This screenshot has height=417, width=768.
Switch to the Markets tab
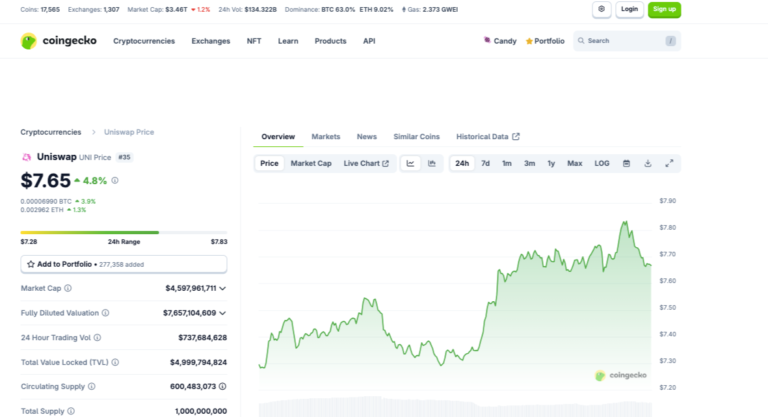tap(326, 137)
